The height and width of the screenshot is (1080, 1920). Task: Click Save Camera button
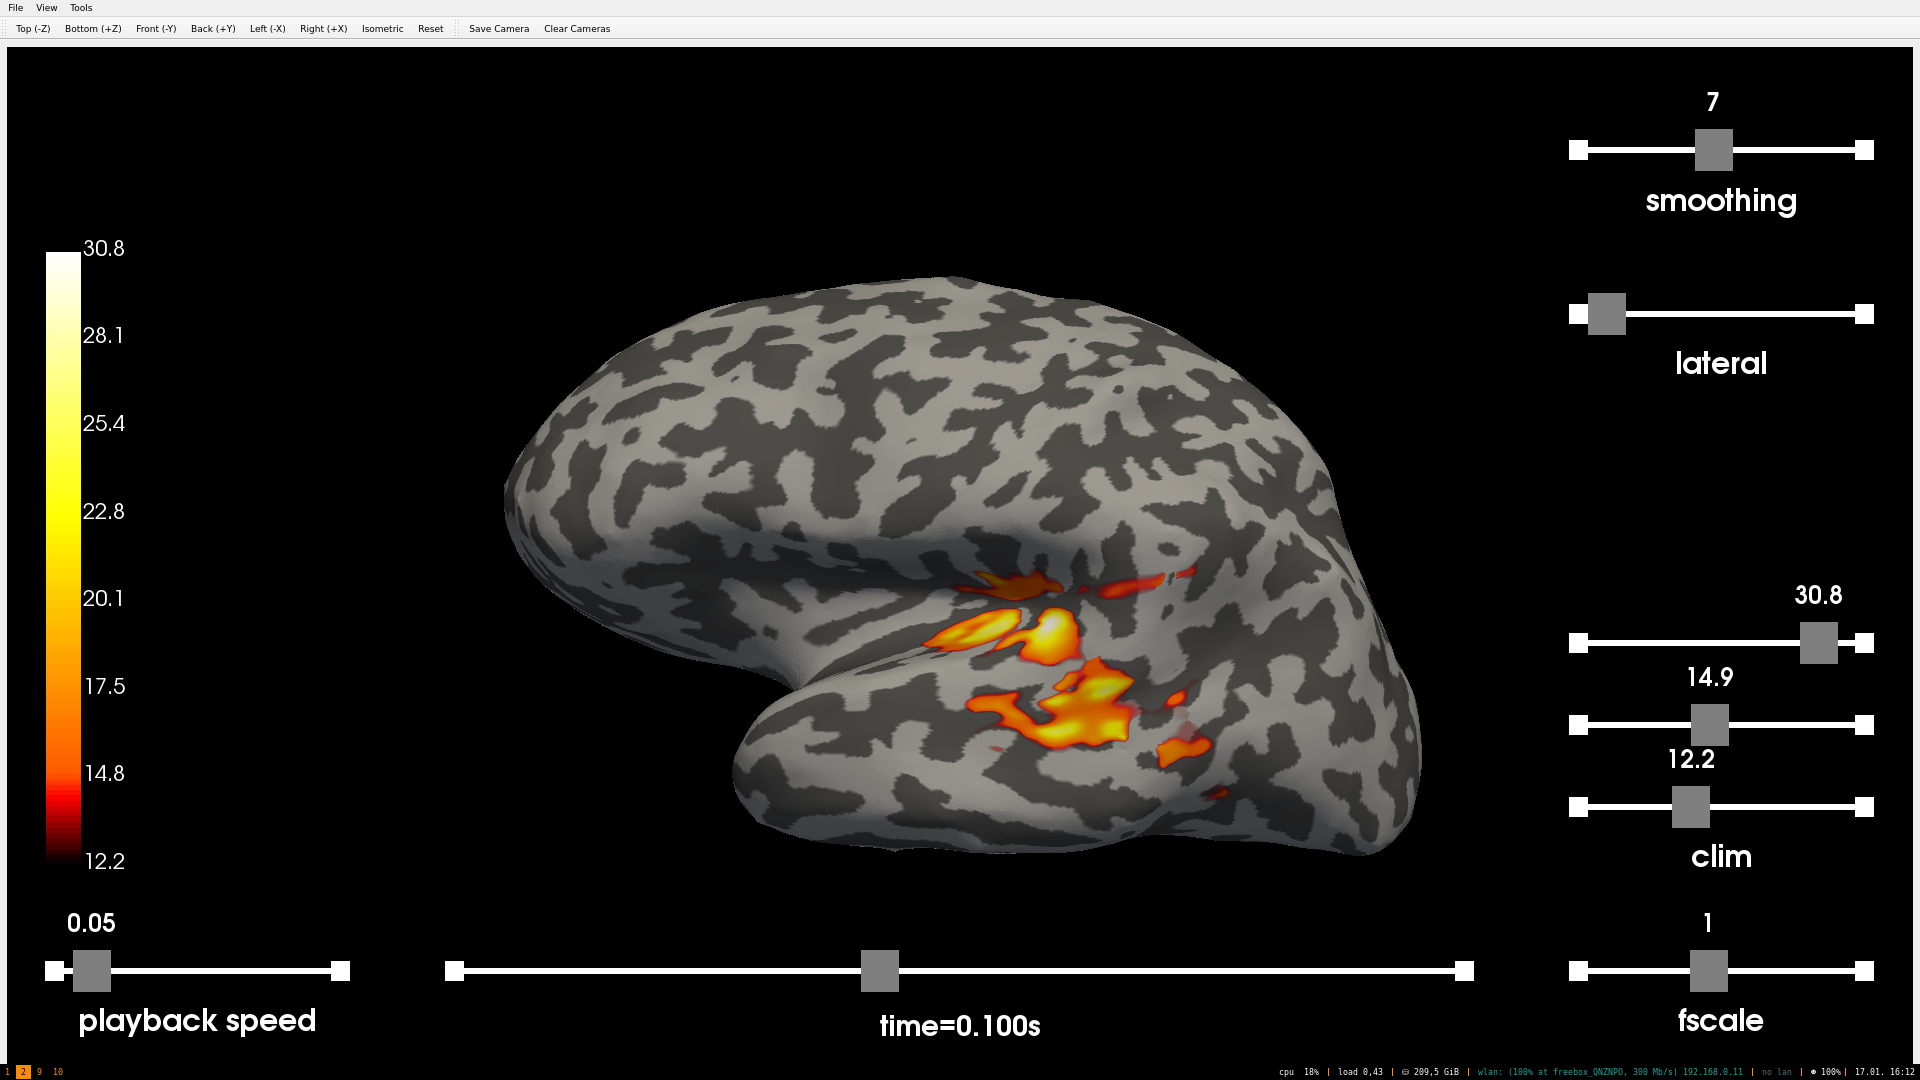(499, 29)
